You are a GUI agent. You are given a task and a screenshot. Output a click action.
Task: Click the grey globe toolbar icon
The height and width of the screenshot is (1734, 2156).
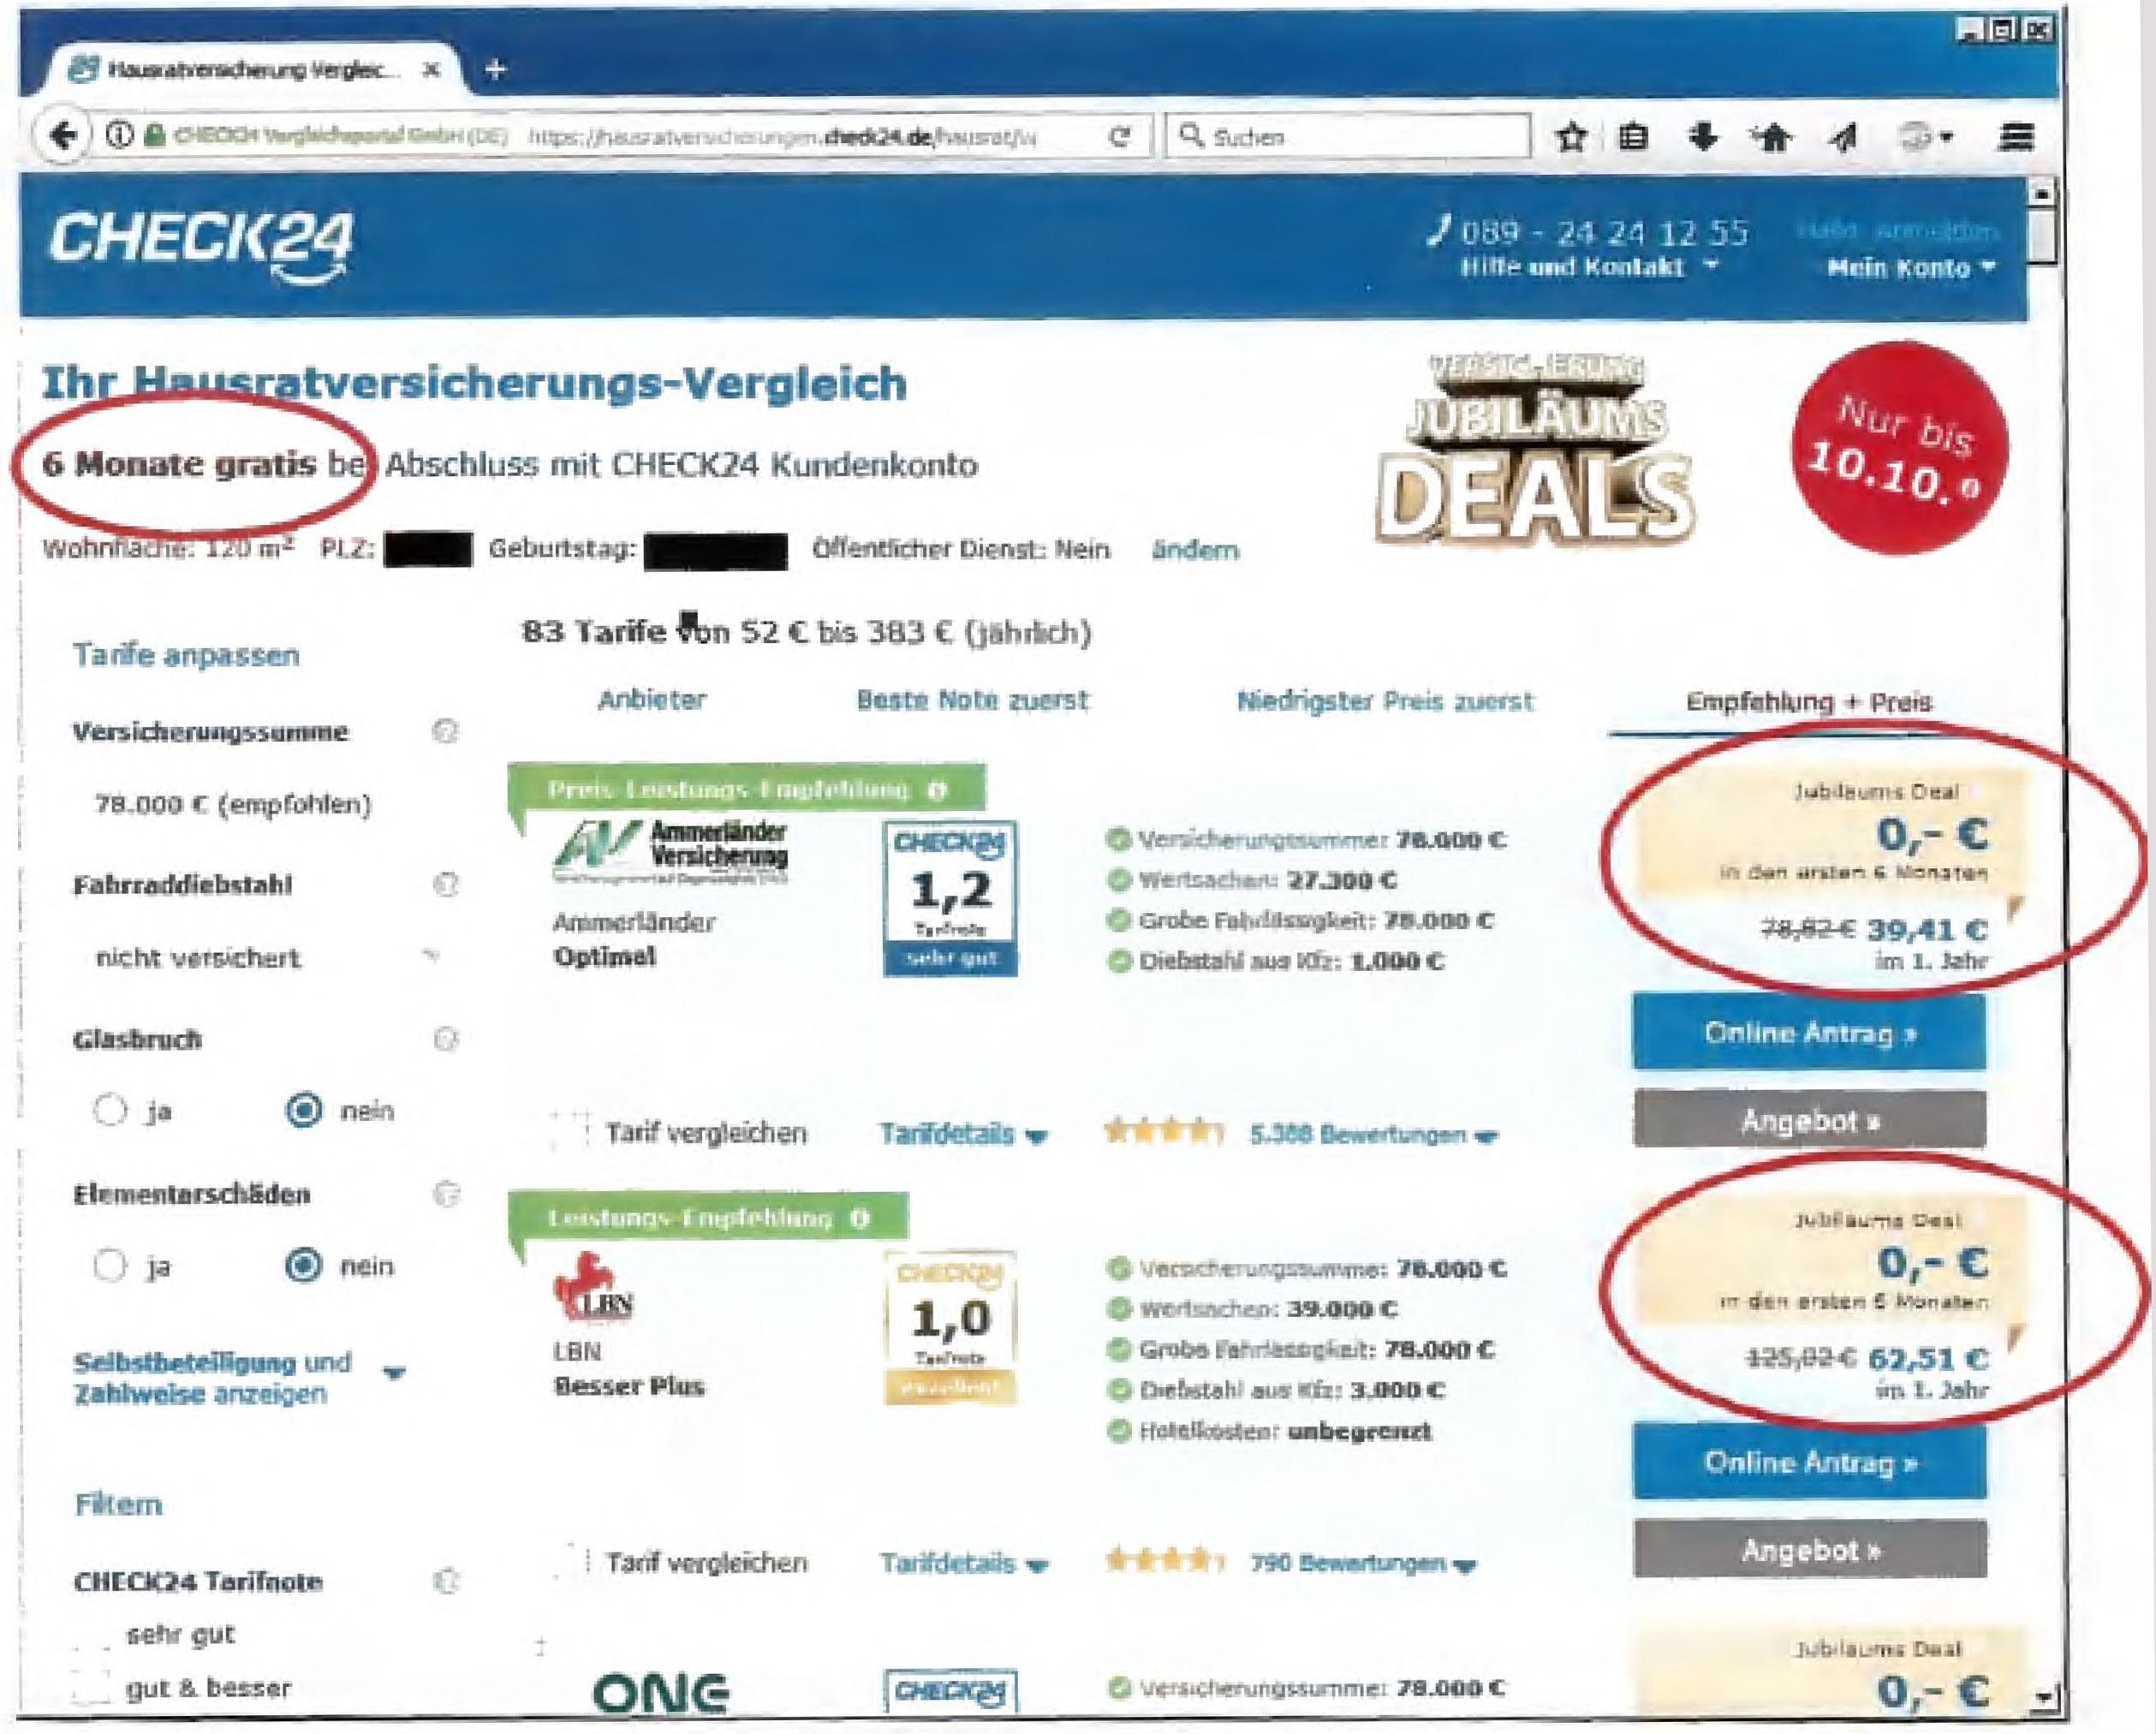point(1915,137)
